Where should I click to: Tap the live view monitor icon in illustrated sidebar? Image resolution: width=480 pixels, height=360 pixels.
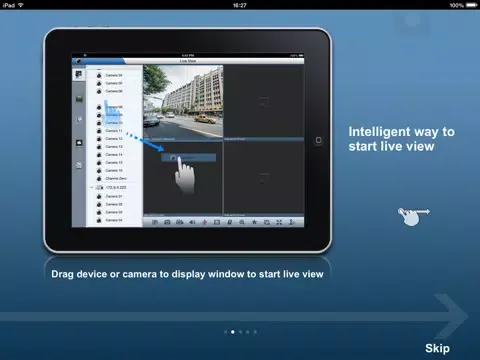pos(79,74)
